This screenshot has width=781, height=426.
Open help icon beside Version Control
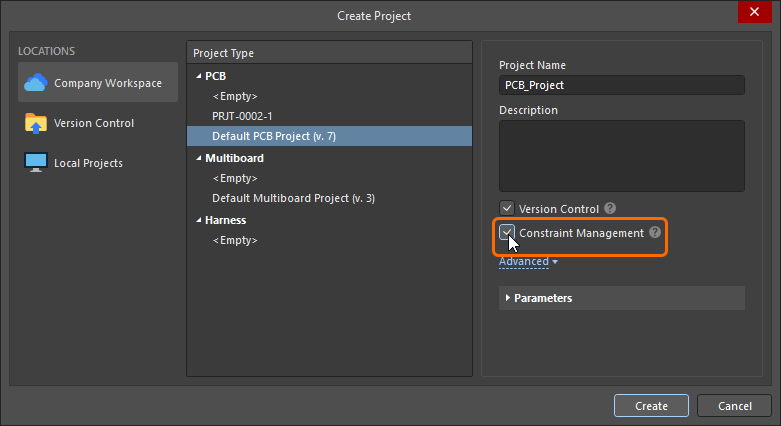pyautogui.click(x=610, y=208)
